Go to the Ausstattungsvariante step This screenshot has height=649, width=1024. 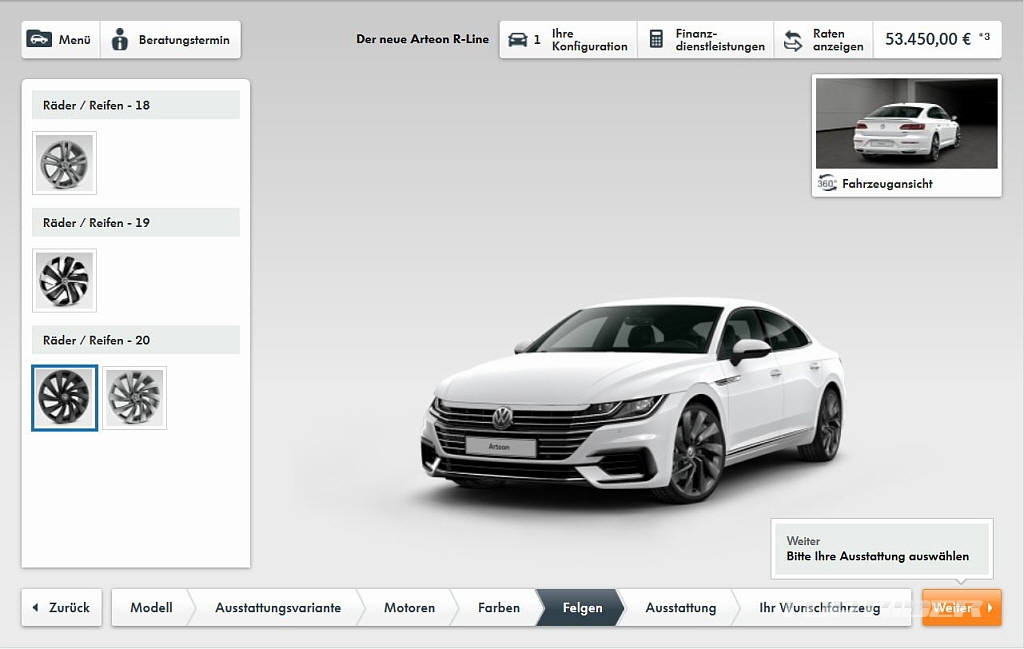pyautogui.click(x=278, y=608)
